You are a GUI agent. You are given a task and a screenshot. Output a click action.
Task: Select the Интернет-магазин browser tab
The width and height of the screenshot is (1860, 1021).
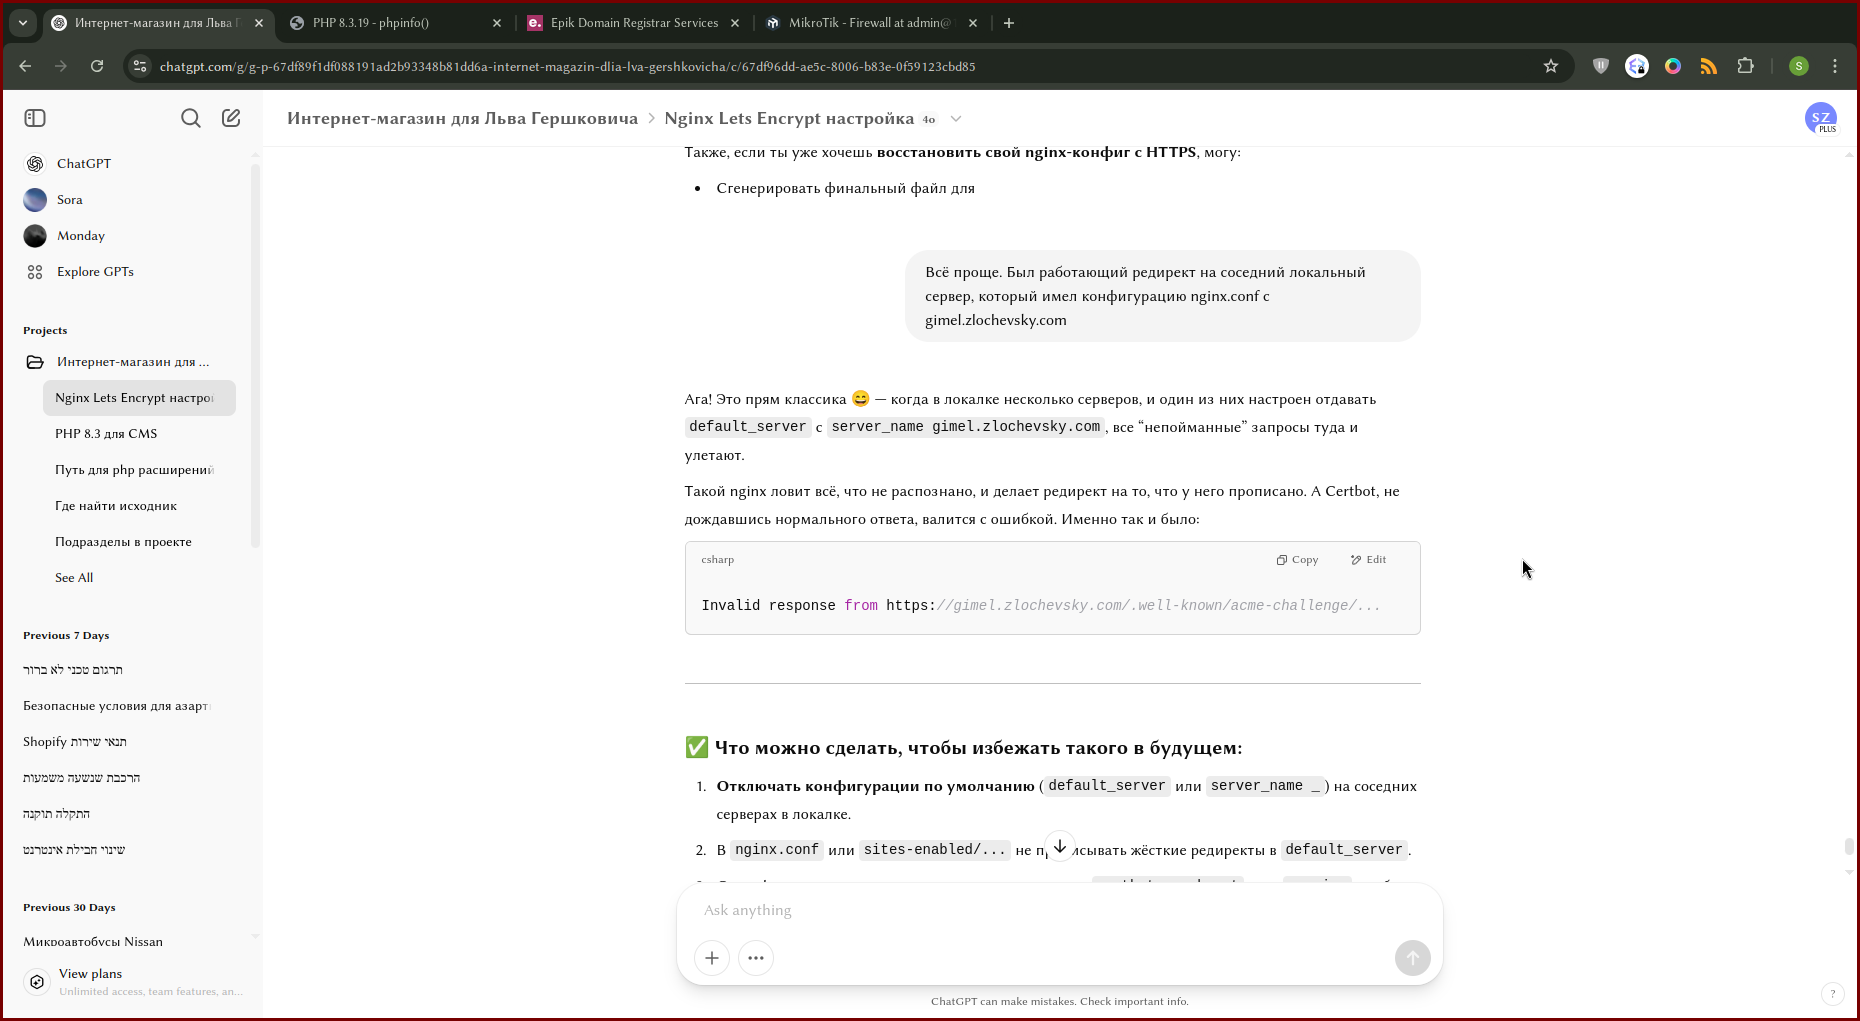point(157,23)
